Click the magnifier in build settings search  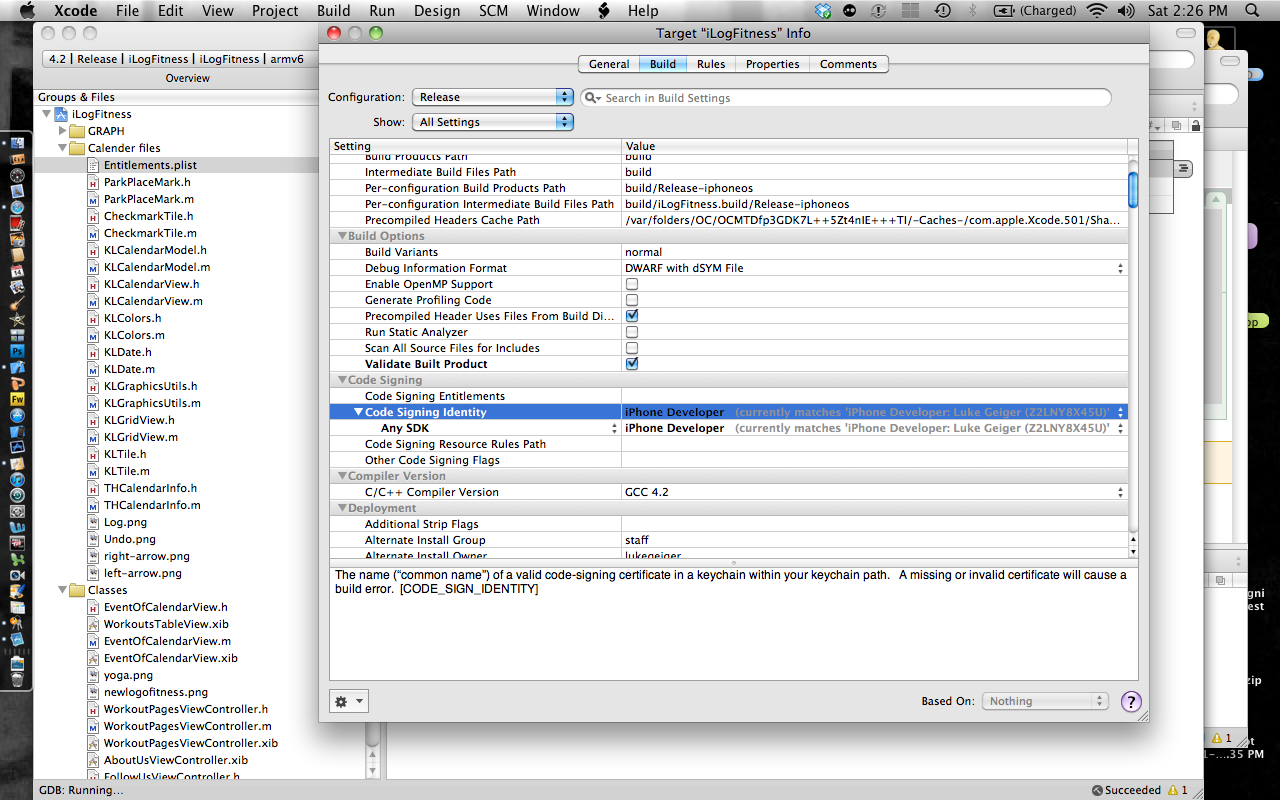coord(592,98)
